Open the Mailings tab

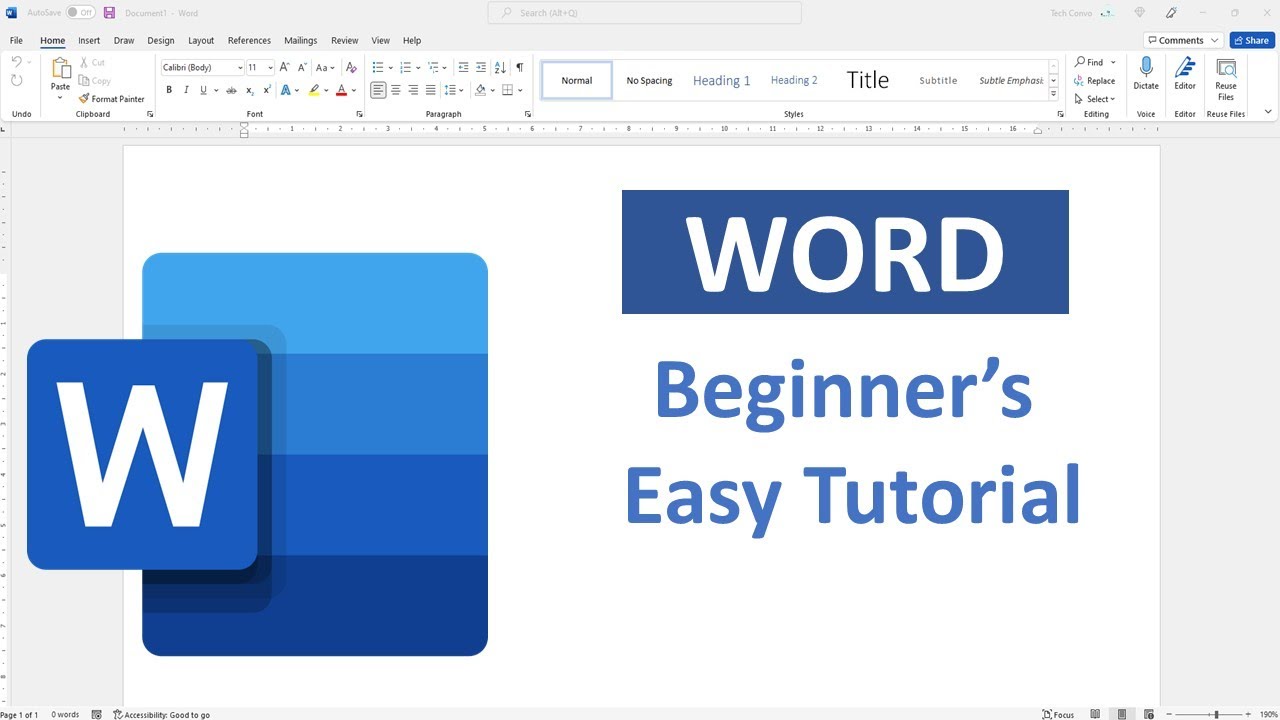(x=300, y=41)
